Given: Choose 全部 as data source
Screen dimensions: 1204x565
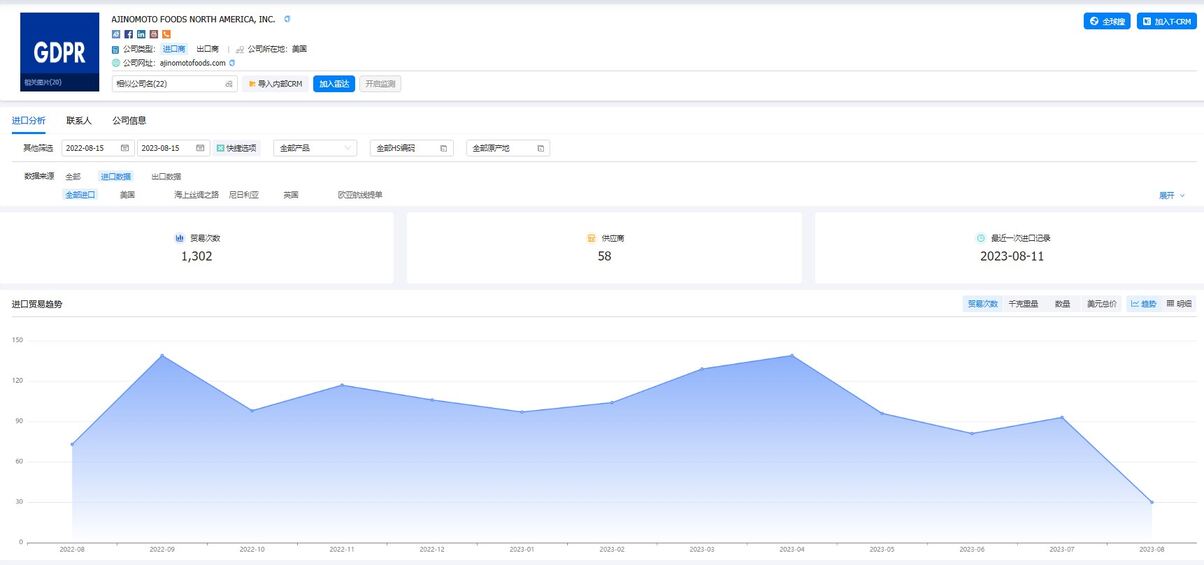Looking at the screenshot, I should tap(73, 176).
